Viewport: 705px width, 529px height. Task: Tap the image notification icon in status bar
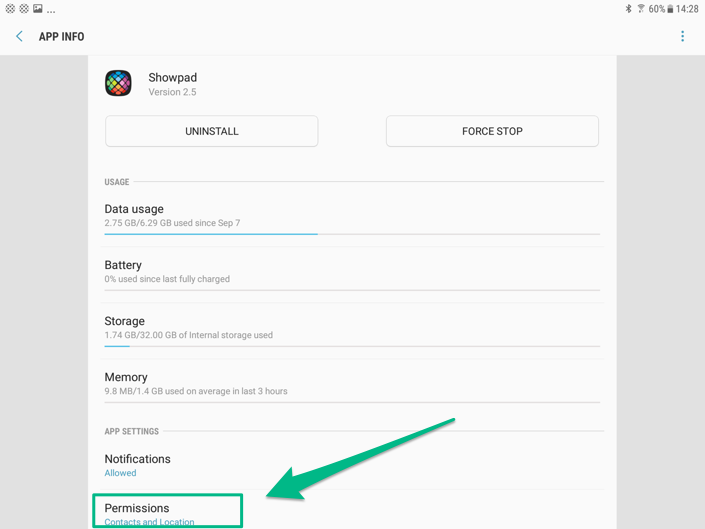(38, 9)
